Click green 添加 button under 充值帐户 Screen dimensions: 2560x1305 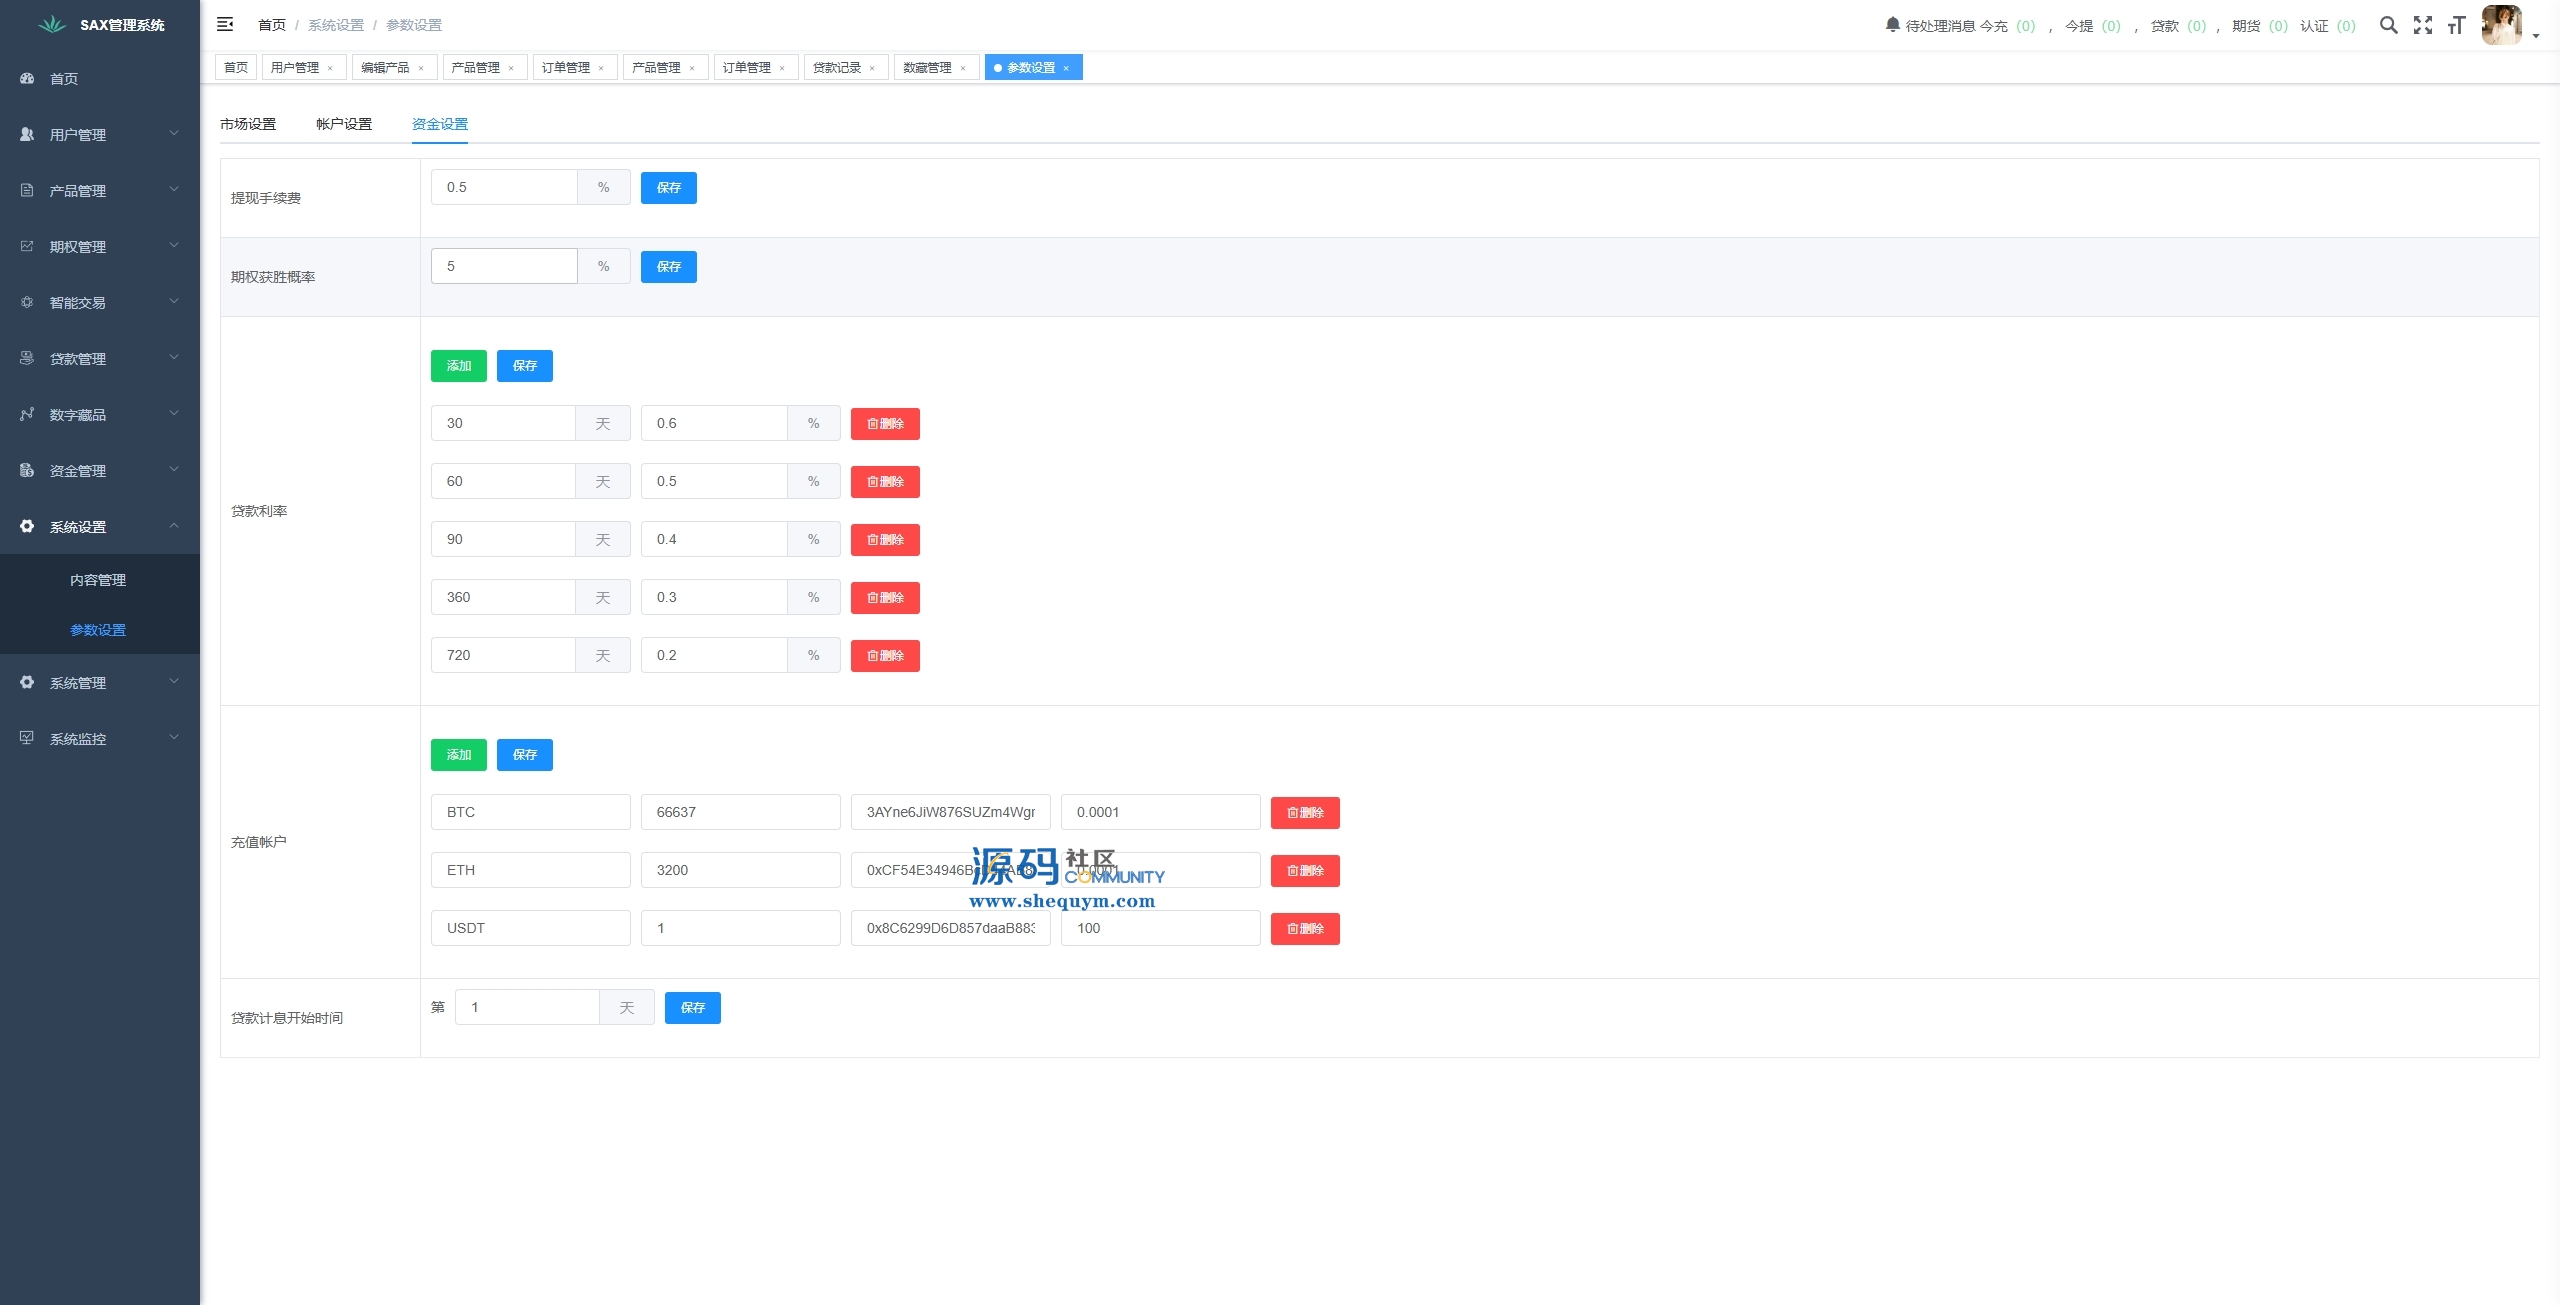(458, 755)
